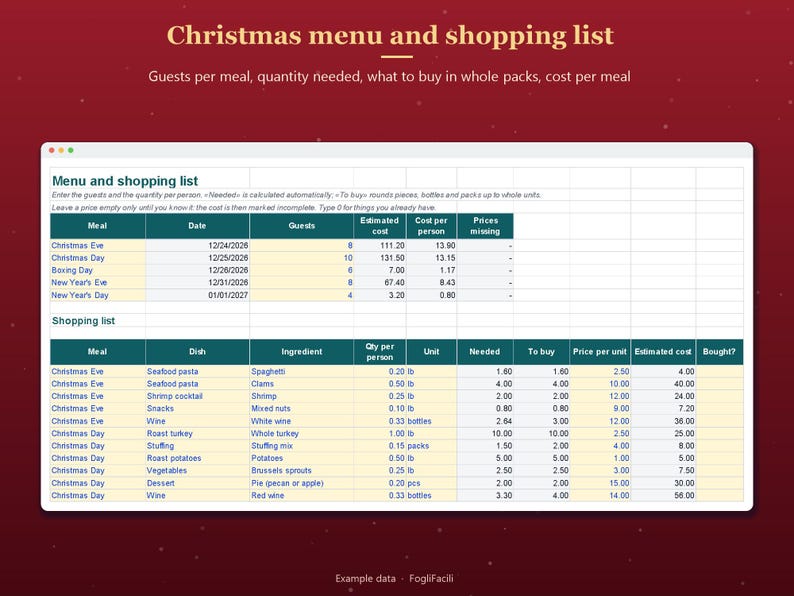Image resolution: width=794 pixels, height=596 pixels.
Task: Click the 'Cost per person' column header
Action: click(431, 226)
